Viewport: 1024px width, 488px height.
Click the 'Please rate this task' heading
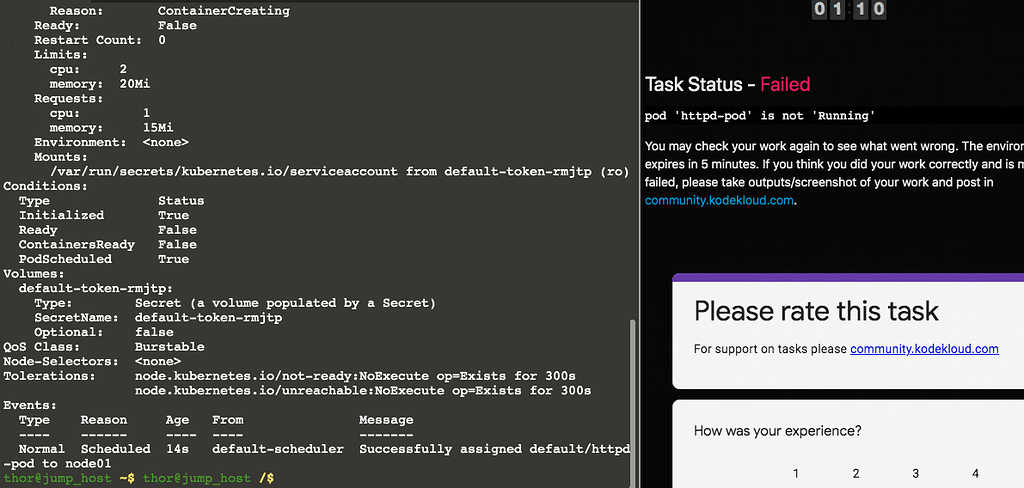tap(816, 310)
